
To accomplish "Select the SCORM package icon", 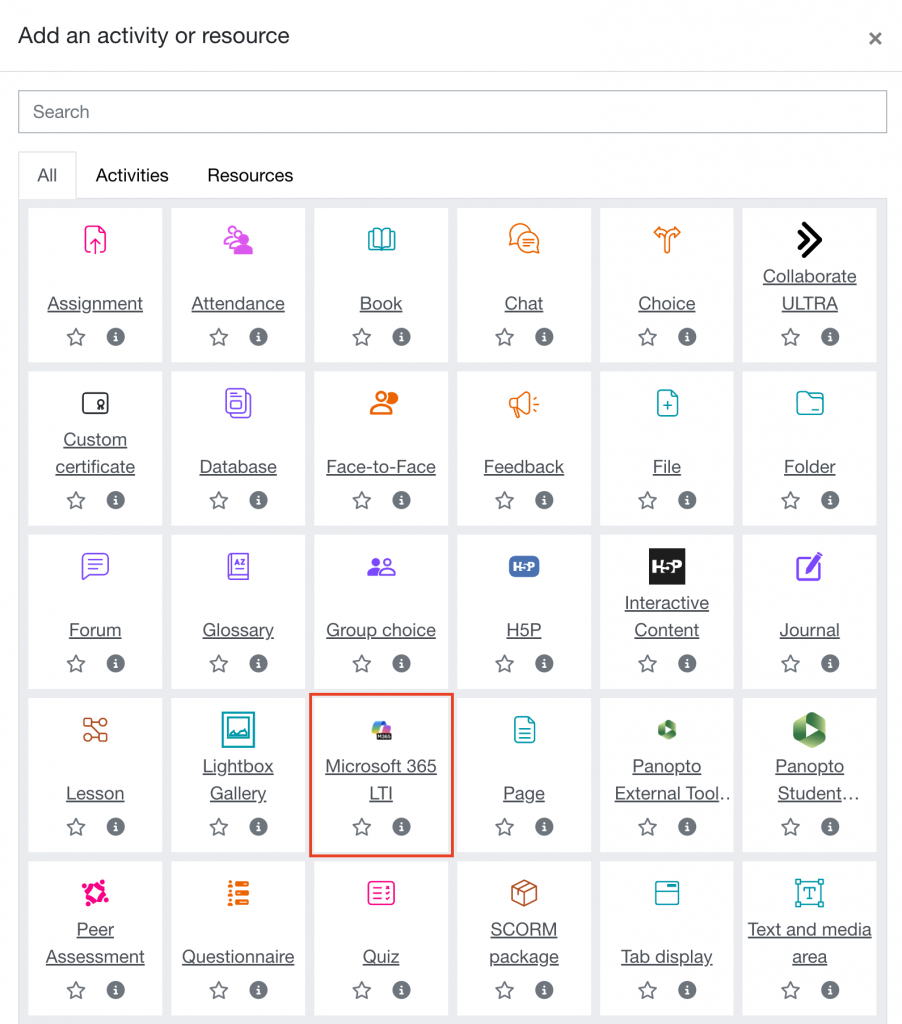I will tap(524, 893).
